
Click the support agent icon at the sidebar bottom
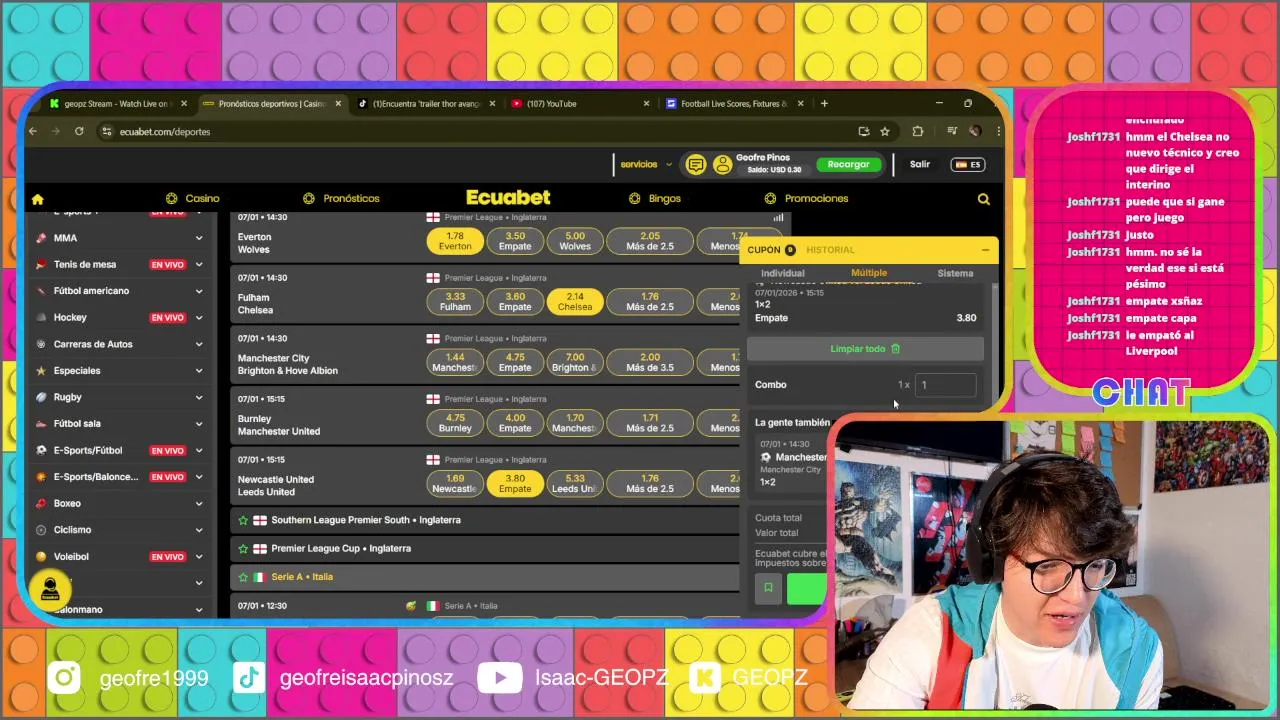50,590
